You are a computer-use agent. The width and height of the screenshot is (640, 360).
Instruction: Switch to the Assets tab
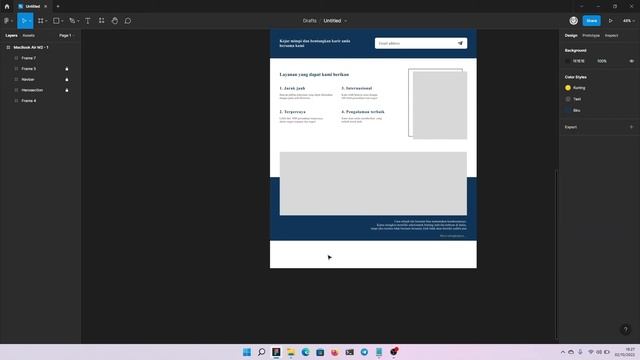(29, 36)
